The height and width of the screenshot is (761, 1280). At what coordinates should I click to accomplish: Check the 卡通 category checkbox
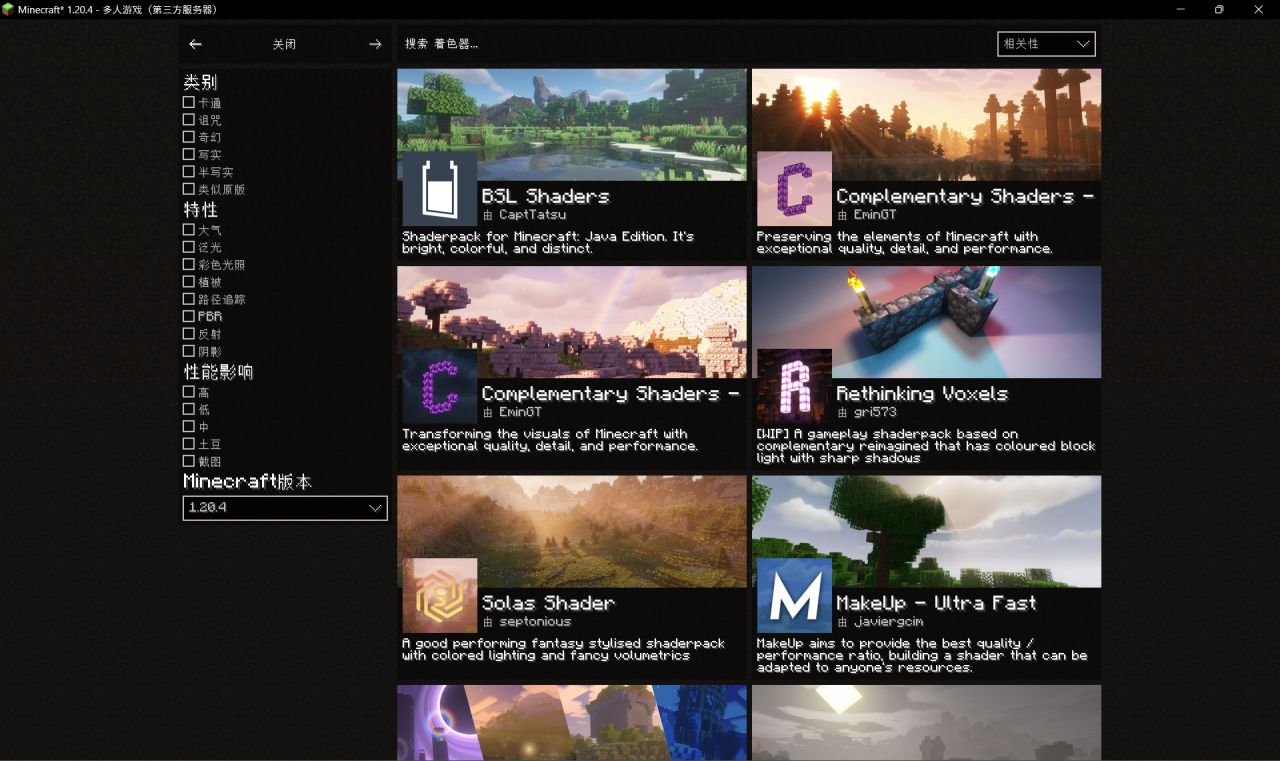point(189,102)
